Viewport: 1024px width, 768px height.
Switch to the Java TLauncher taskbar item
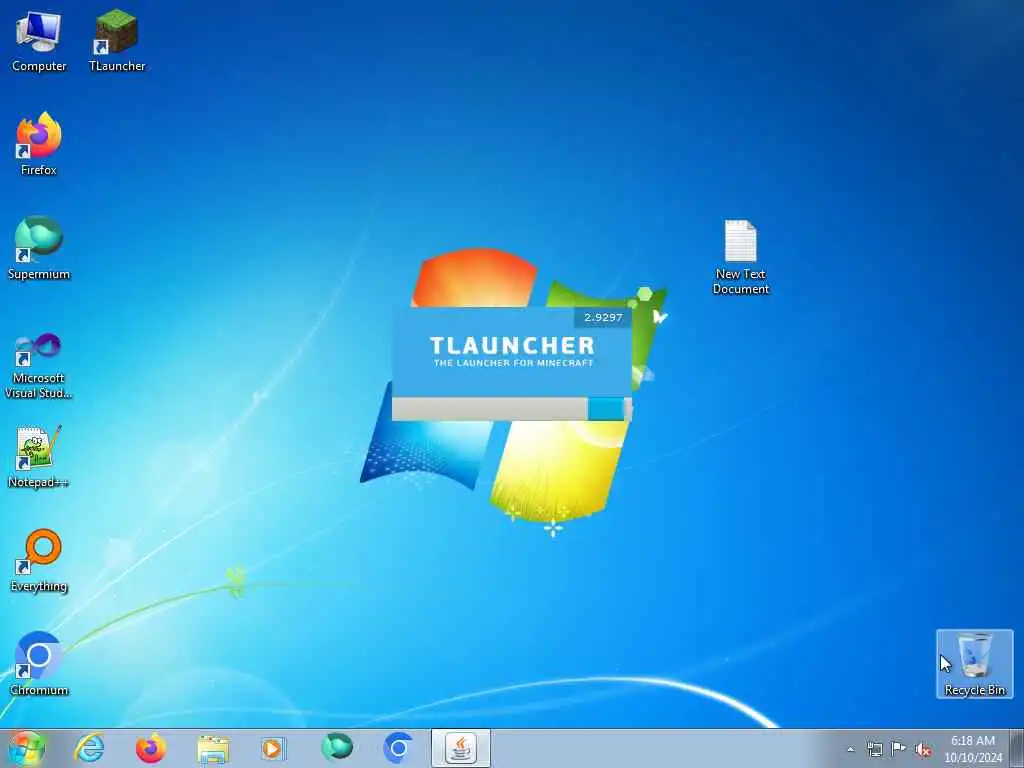click(460, 748)
